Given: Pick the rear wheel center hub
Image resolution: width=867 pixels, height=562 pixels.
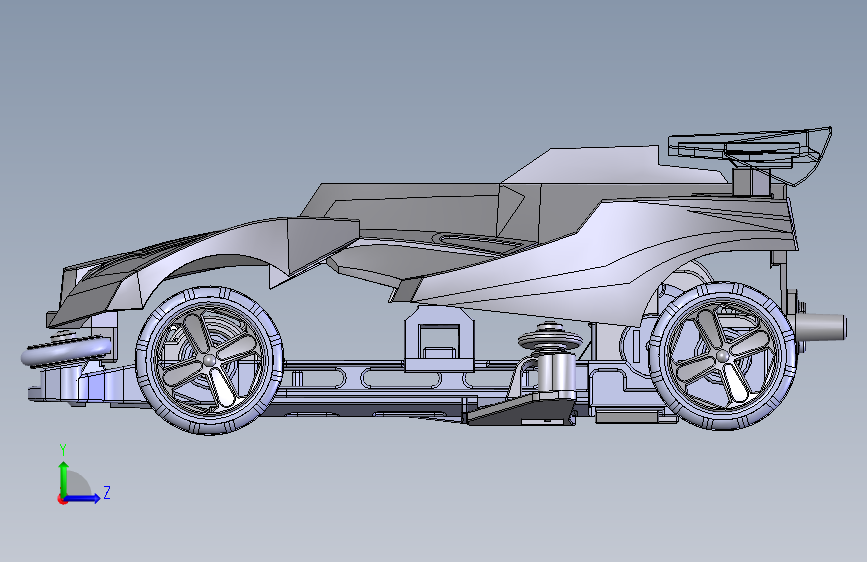Looking at the screenshot, I should pyautogui.click(x=722, y=356).
